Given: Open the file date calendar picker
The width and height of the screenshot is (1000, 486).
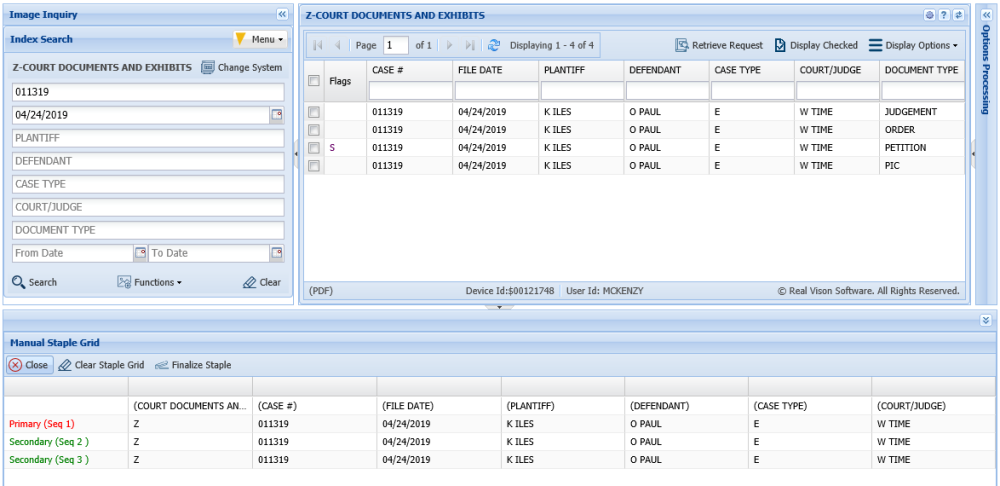Looking at the screenshot, I should click(277, 115).
